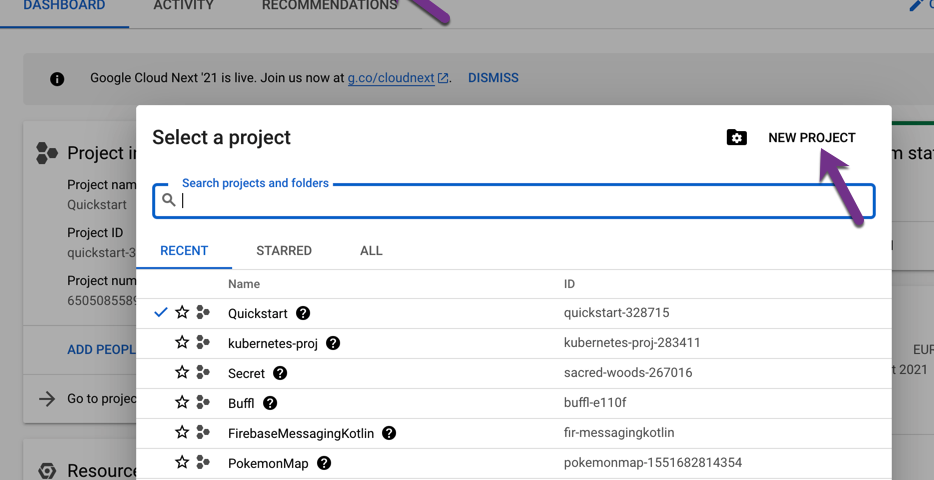Click the NEW PROJECT button
Image resolution: width=934 pixels, height=480 pixels.
coord(811,138)
